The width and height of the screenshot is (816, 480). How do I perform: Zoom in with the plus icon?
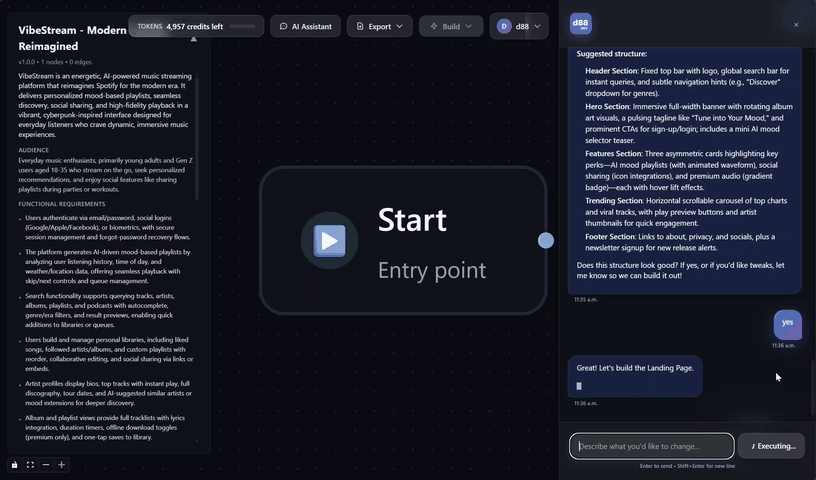[61, 465]
